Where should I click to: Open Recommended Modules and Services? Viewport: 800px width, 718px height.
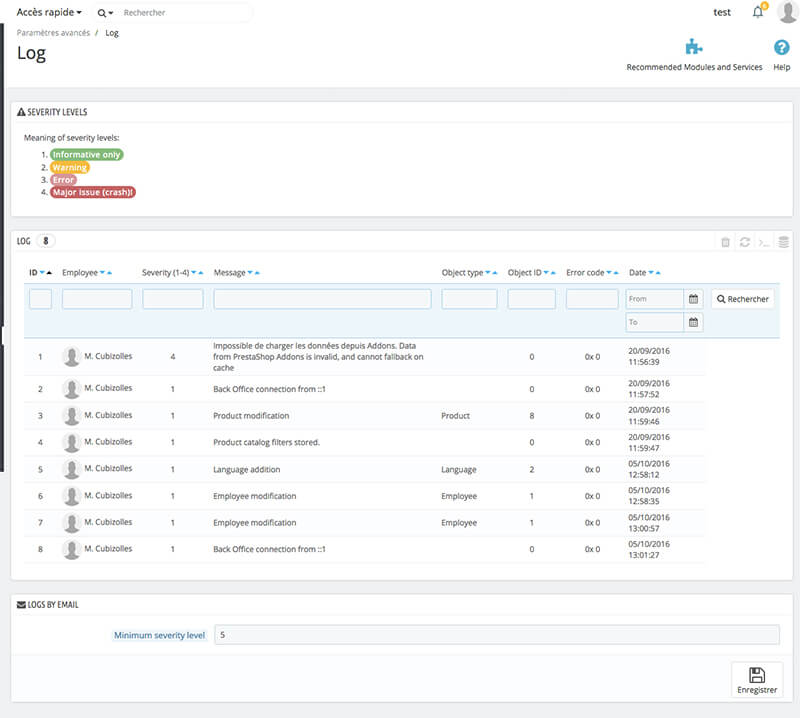(x=694, y=55)
